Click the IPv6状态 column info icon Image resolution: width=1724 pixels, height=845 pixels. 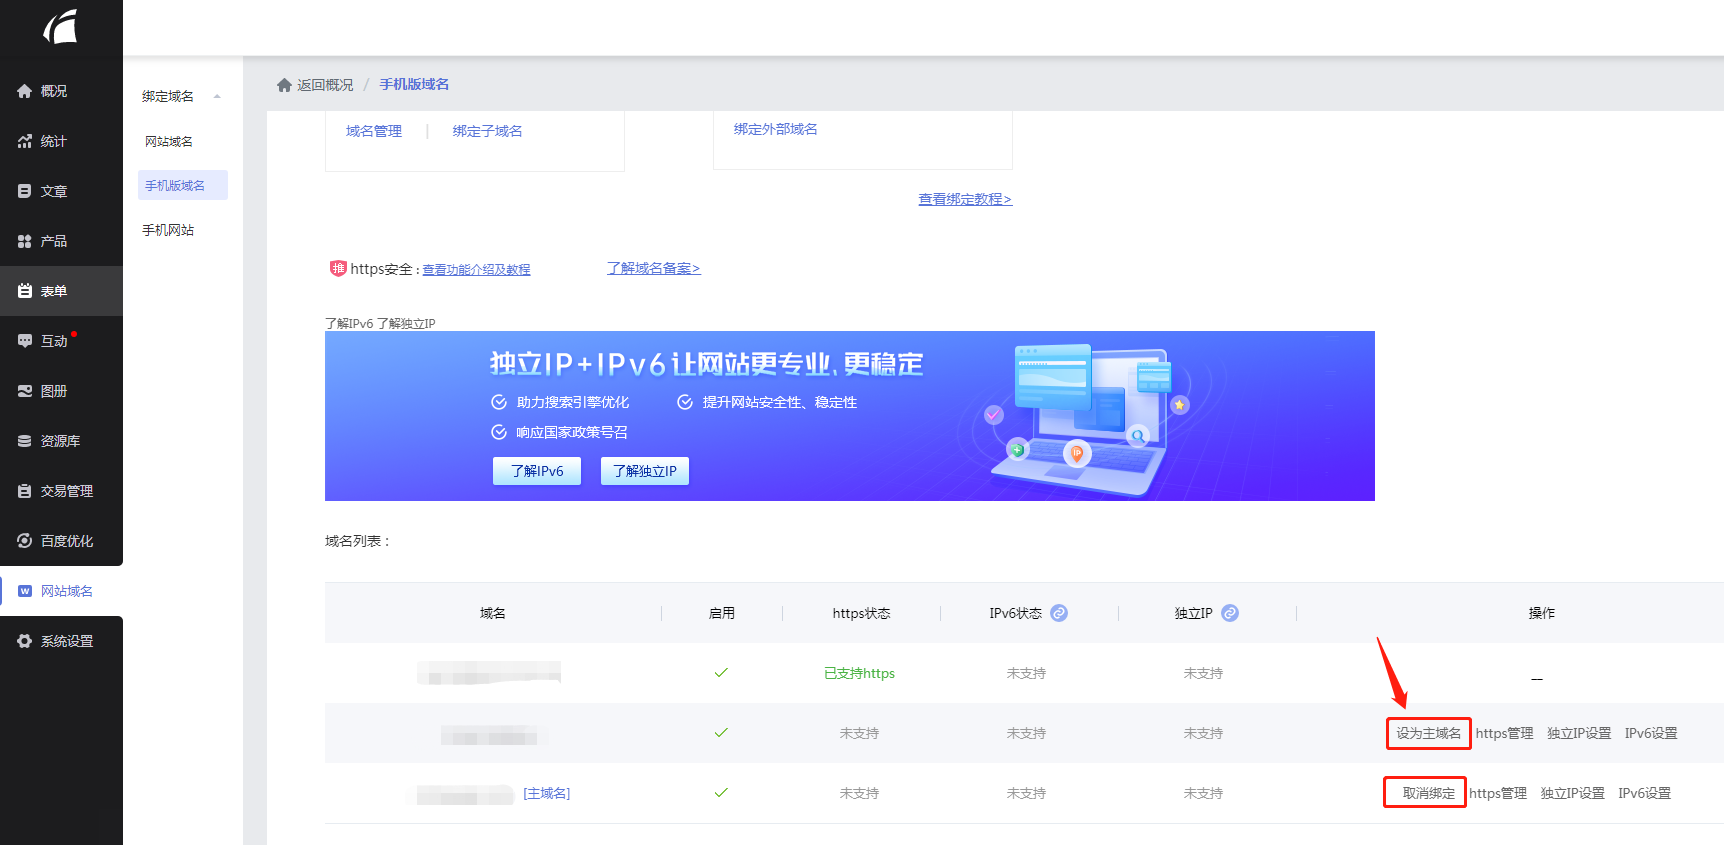point(1059,613)
